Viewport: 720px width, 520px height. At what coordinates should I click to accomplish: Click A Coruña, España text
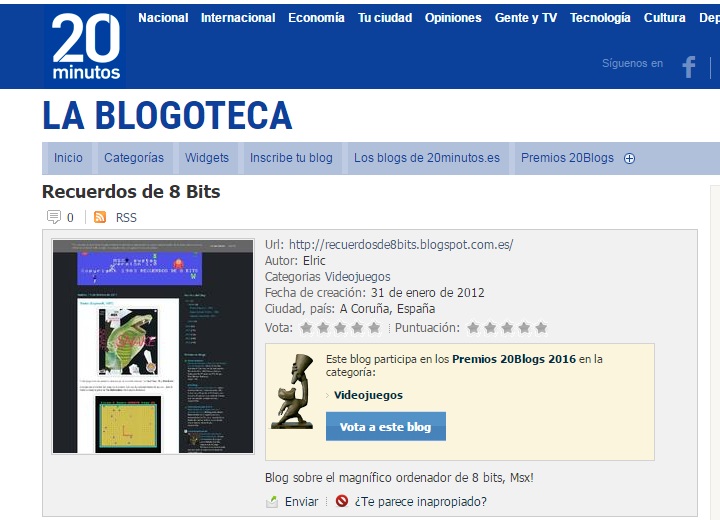click(x=388, y=309)
